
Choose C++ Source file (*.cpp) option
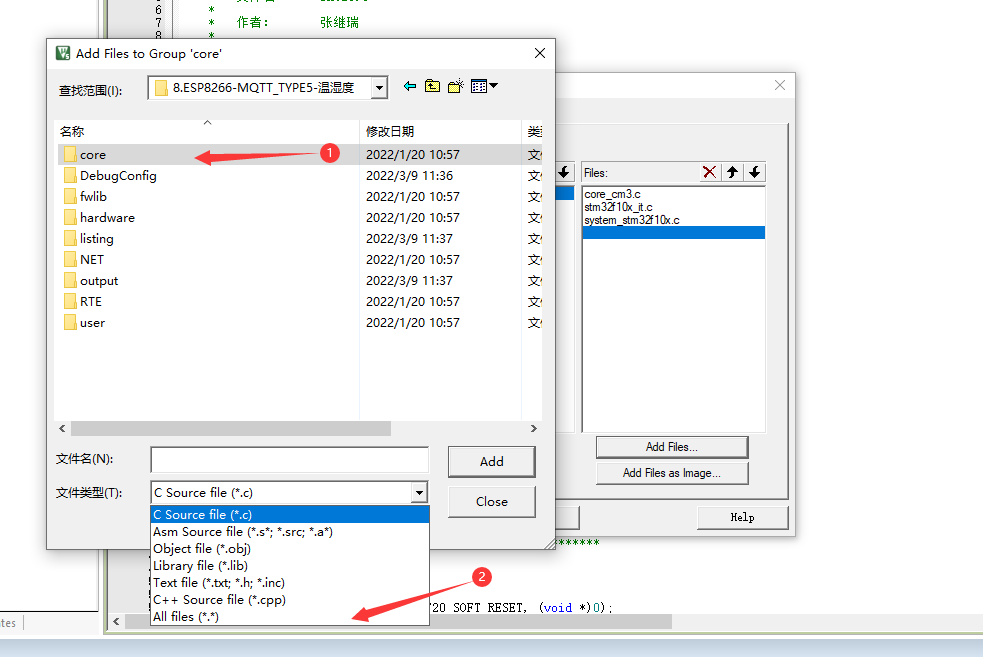click(290, 599)
